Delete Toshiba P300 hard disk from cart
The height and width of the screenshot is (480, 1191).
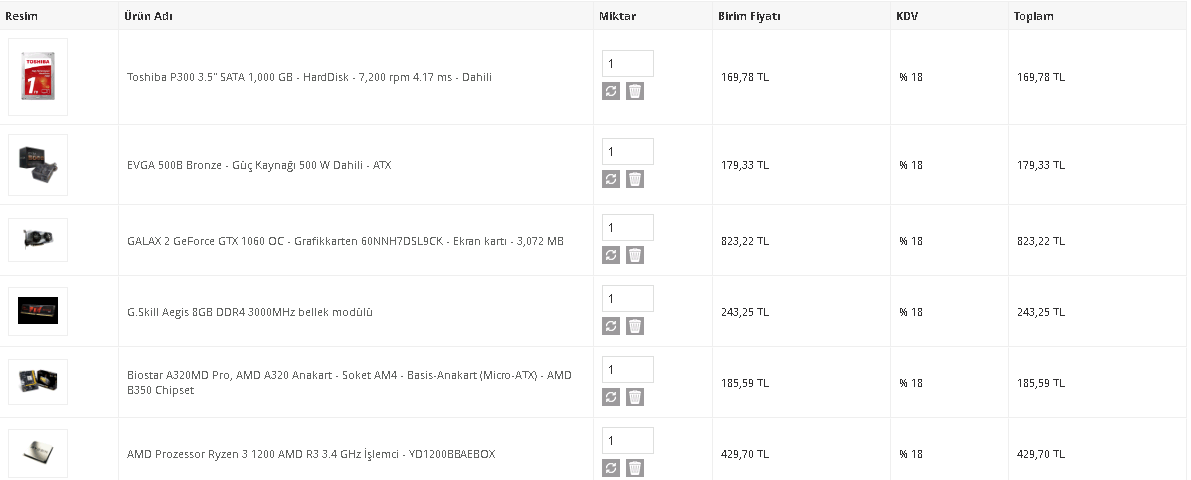635,92
